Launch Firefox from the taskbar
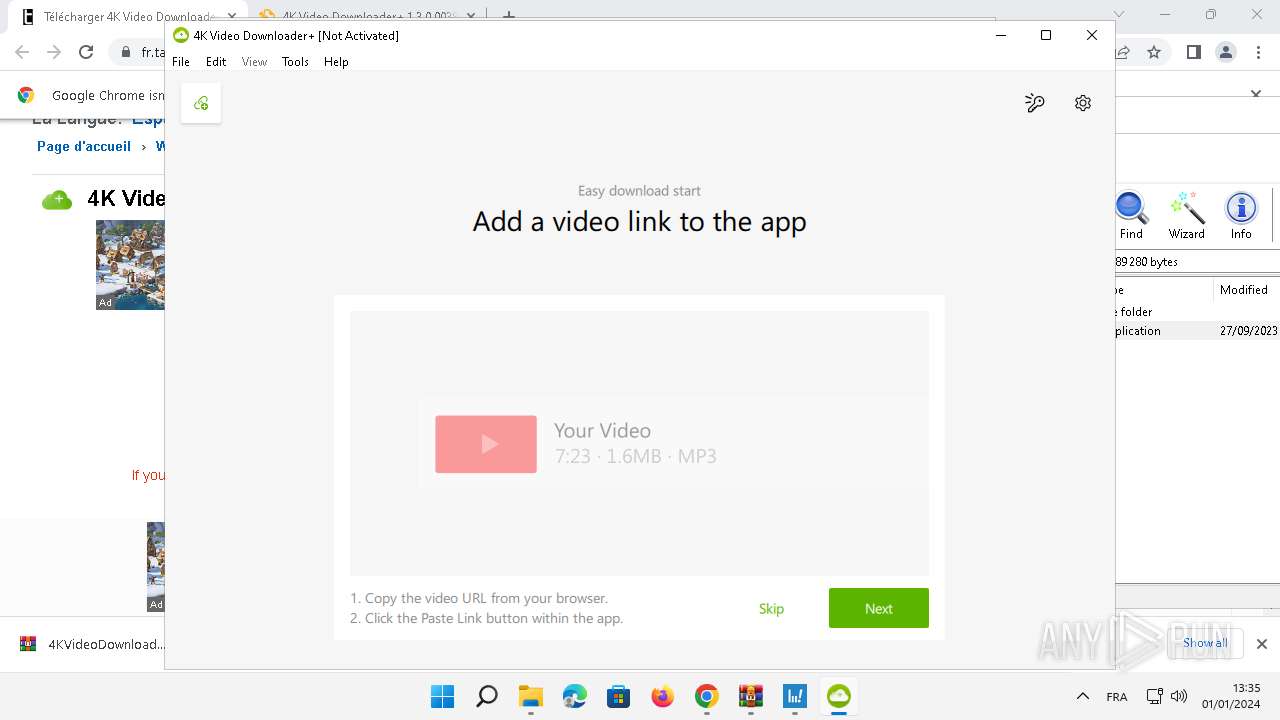The width and height of the screenshot is (1280, 720). tap(663, 696)
